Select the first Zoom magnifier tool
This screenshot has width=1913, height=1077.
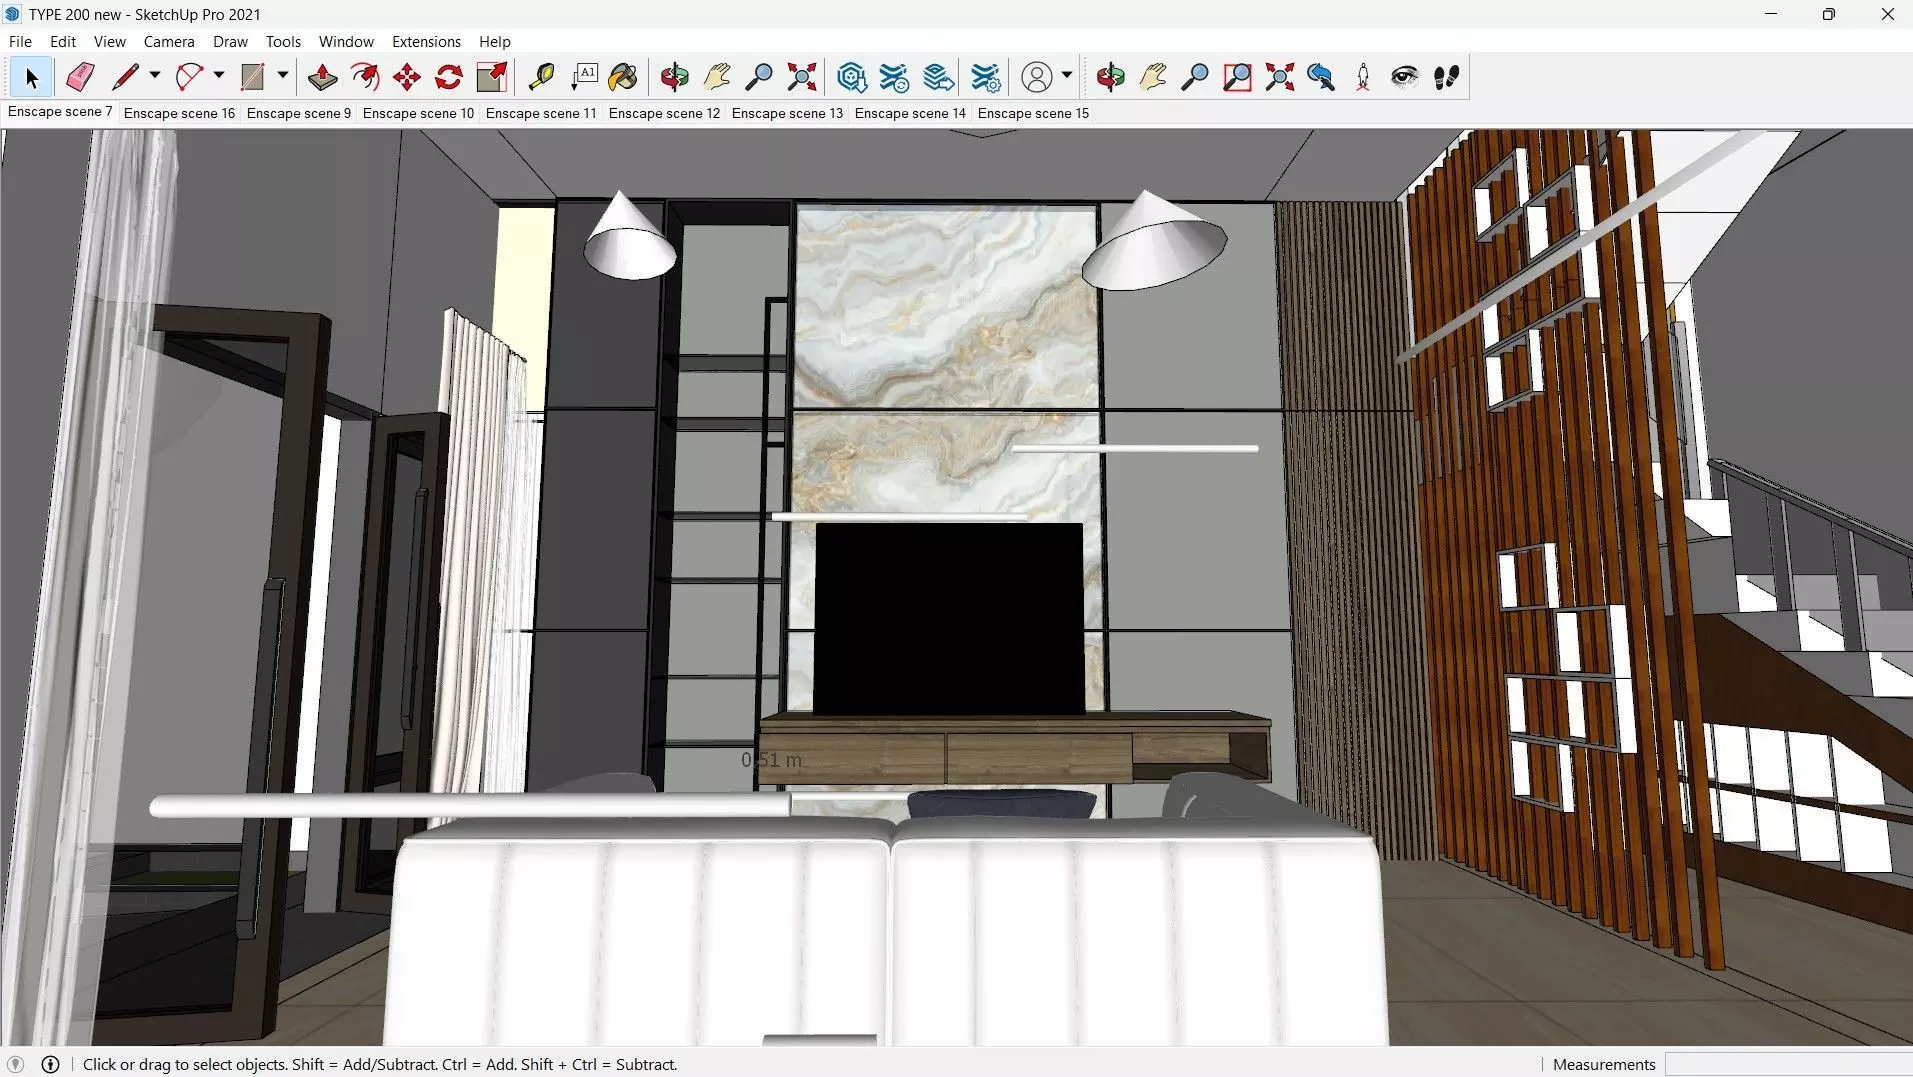760,77
